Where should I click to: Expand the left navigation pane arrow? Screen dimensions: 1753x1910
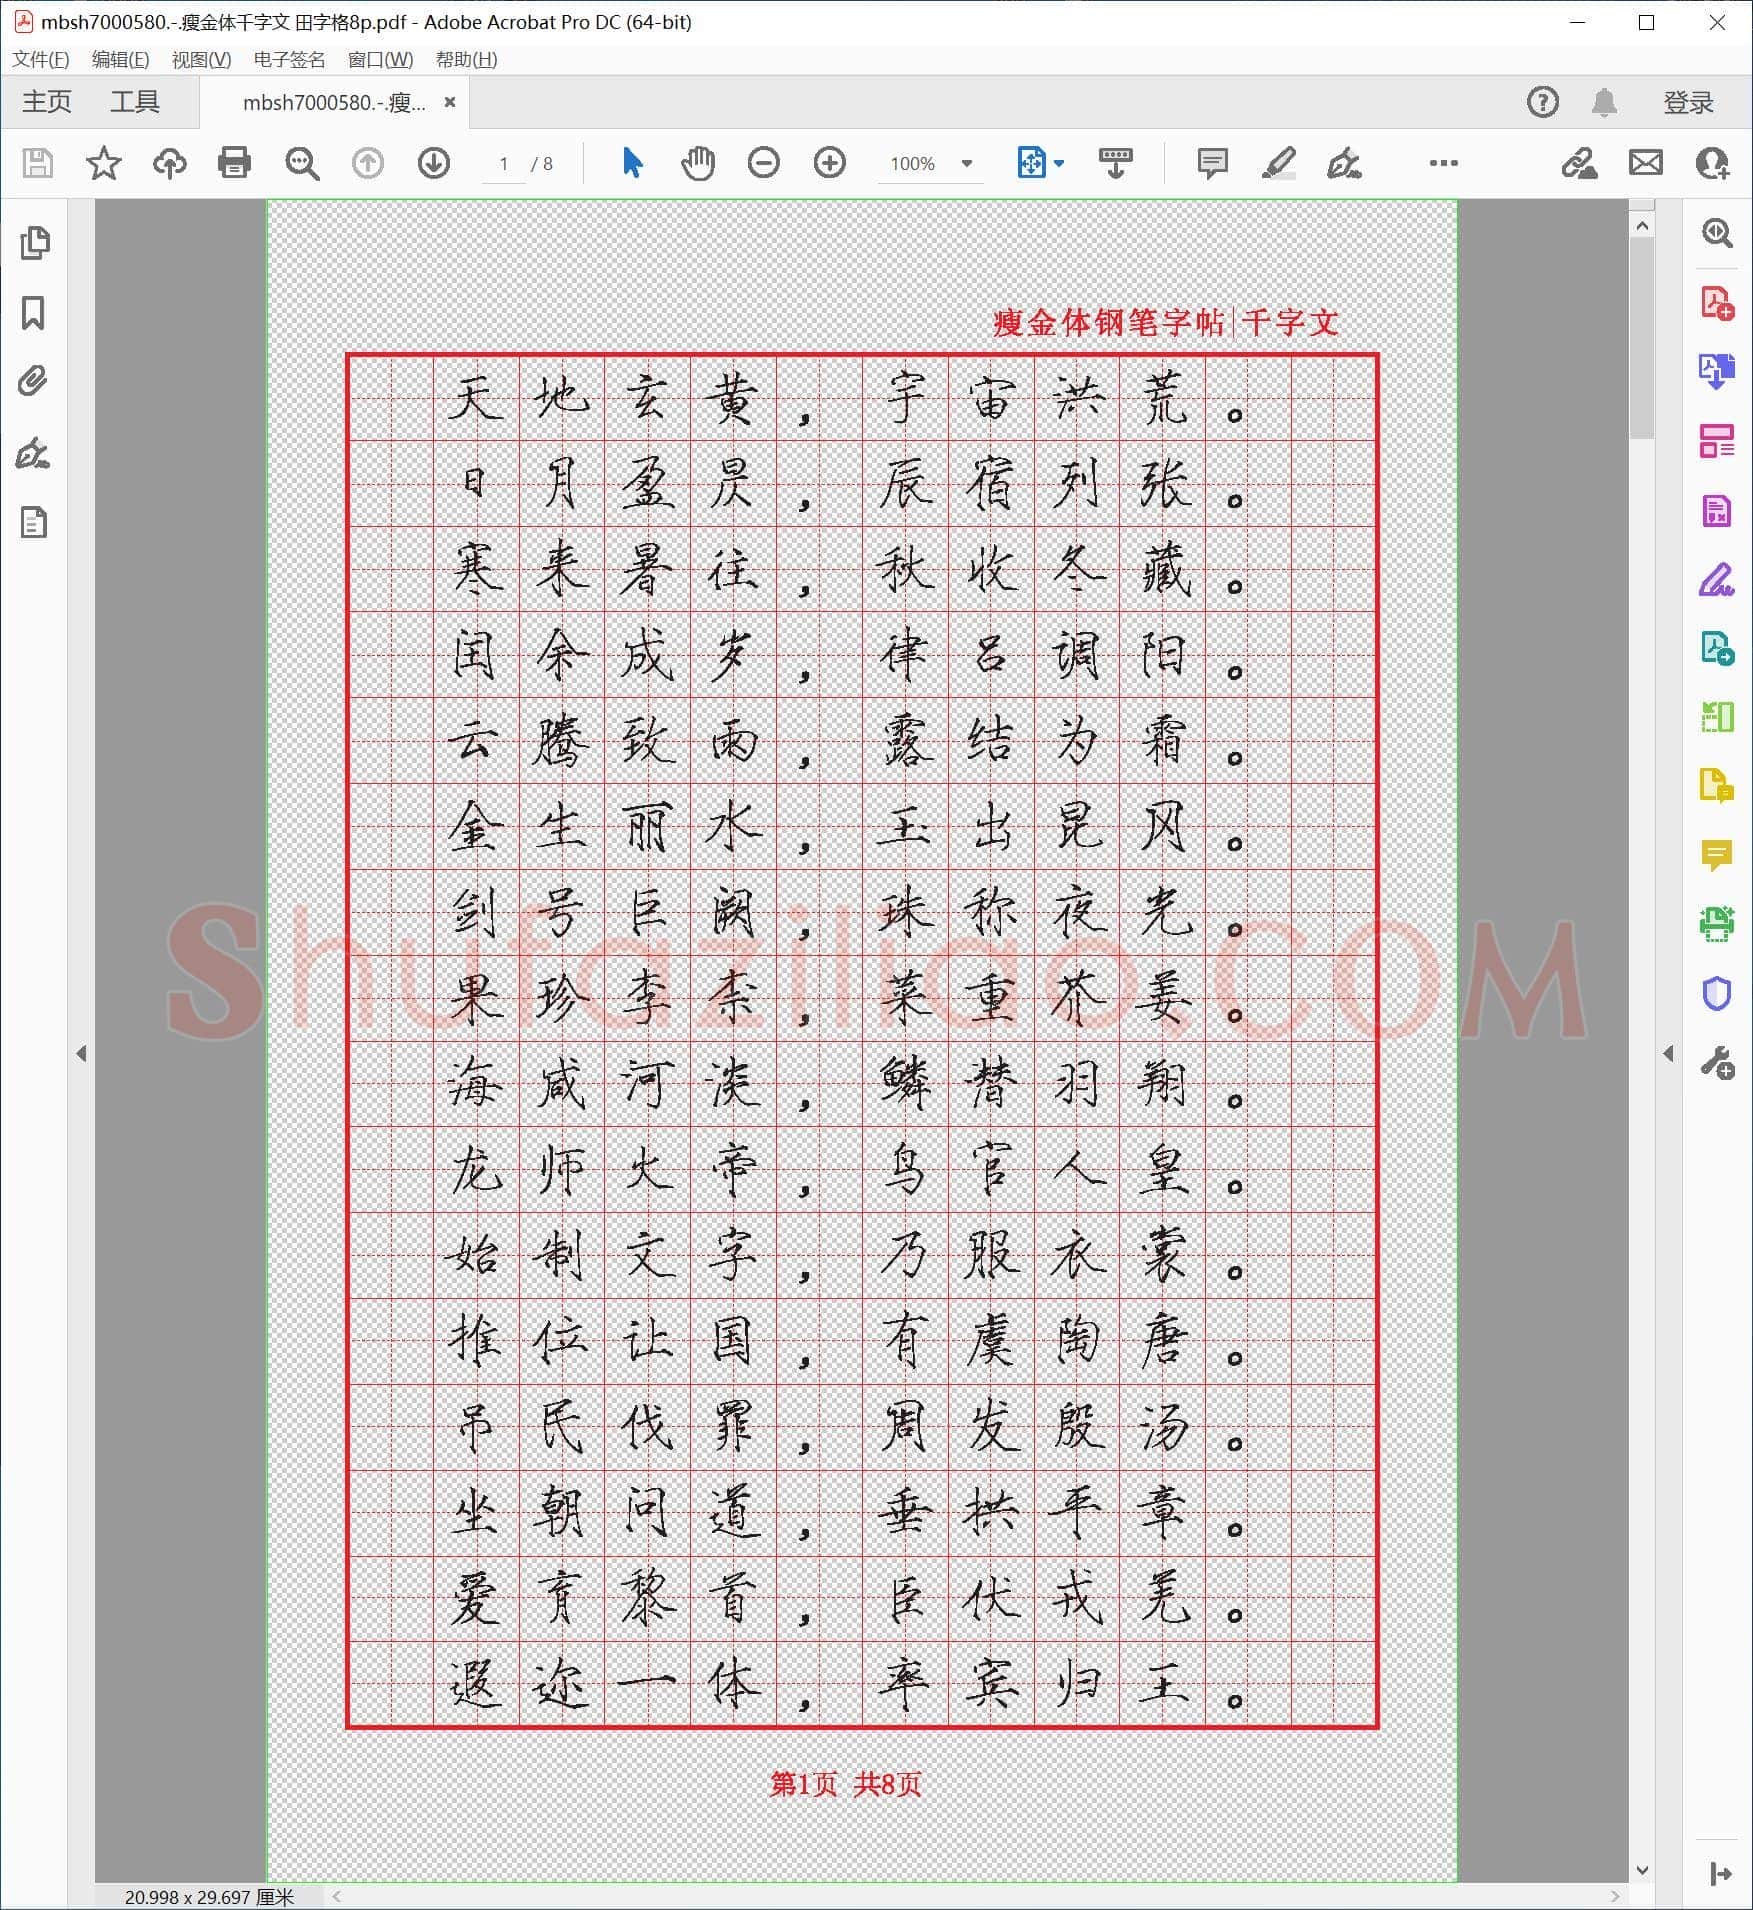tap(82, 1053)
